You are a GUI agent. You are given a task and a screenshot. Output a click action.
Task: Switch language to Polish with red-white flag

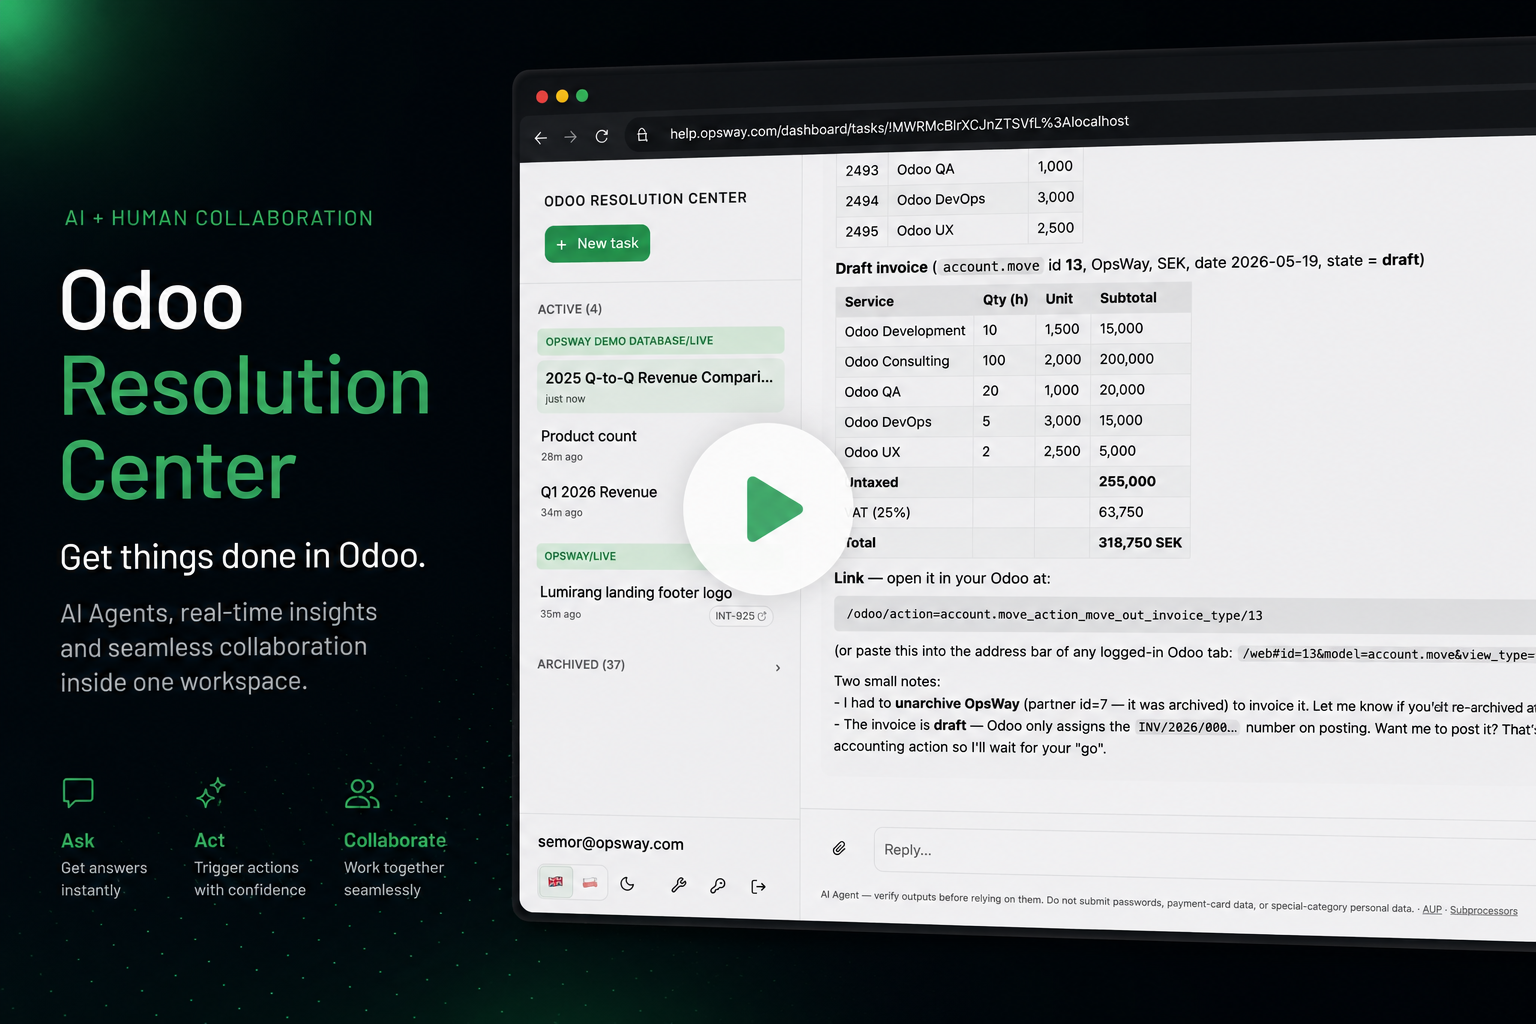pyautogui.click(x=590, y=883)
